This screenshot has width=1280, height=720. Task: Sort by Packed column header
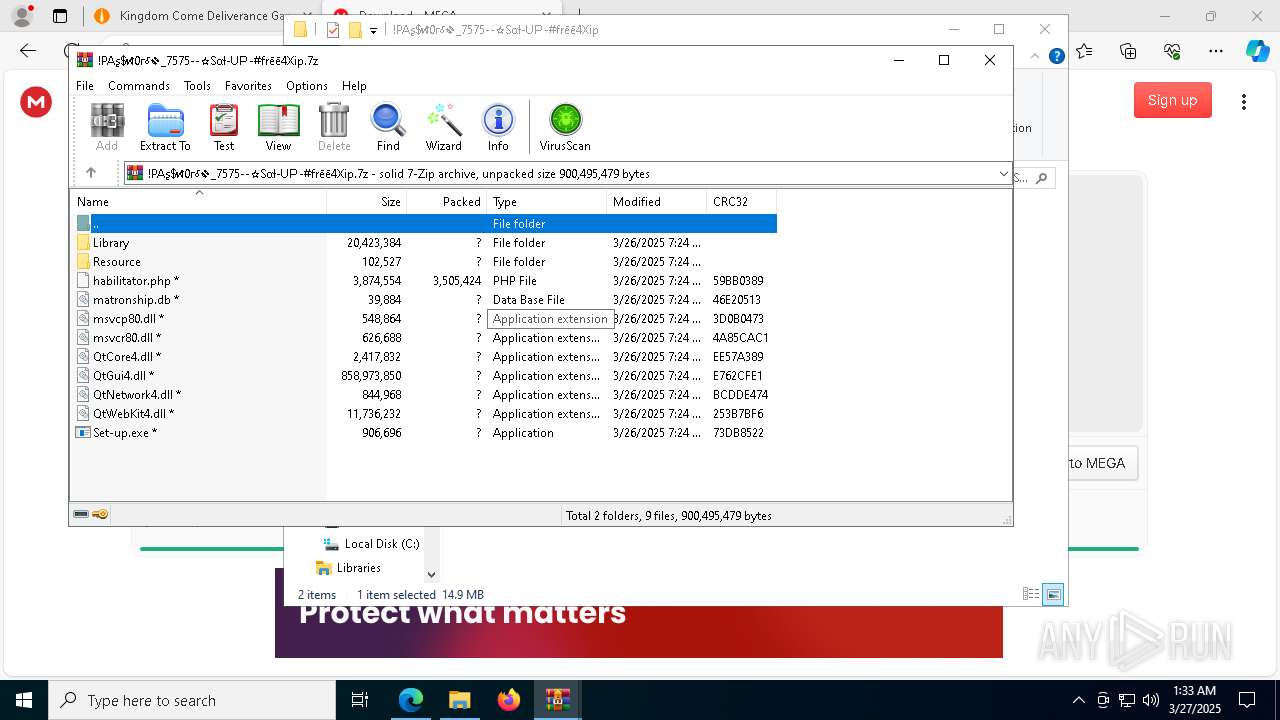click(446, 202)
